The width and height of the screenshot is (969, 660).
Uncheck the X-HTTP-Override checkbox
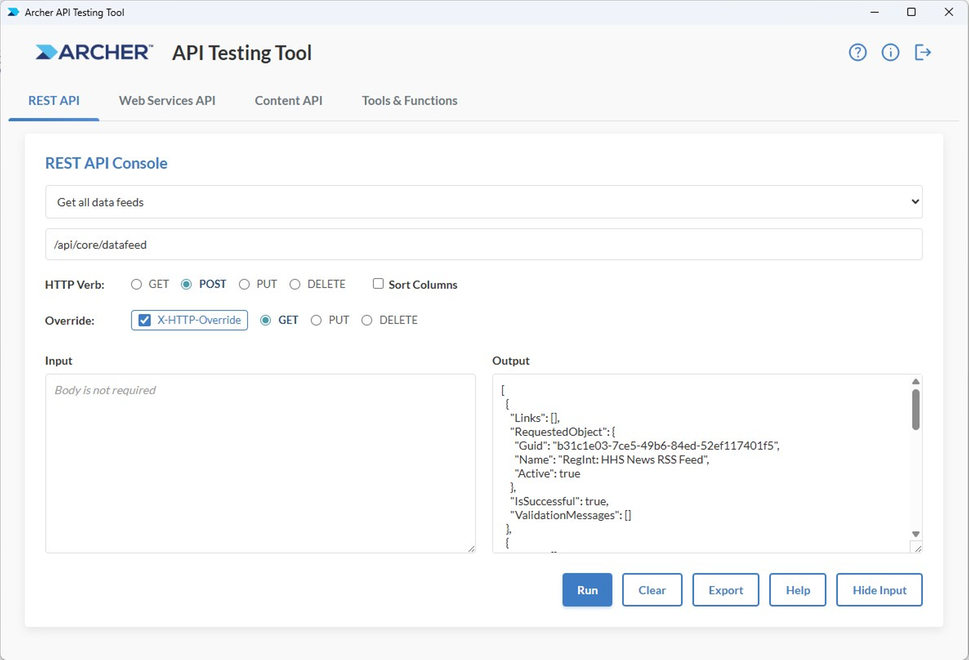coord(145,320)
